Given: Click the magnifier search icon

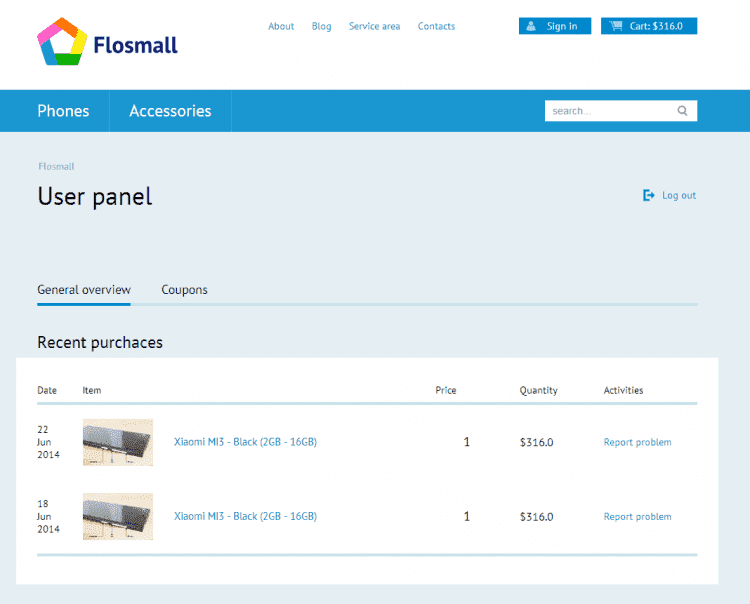Looking at the screenshot, I should click(x=683, y=111).
